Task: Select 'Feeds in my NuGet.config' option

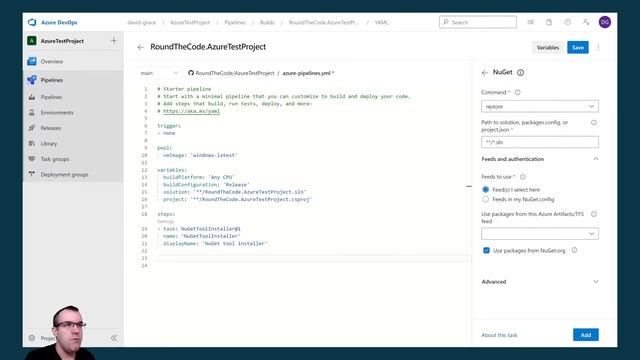Action: pyautogui.click(x=485, y=199)
